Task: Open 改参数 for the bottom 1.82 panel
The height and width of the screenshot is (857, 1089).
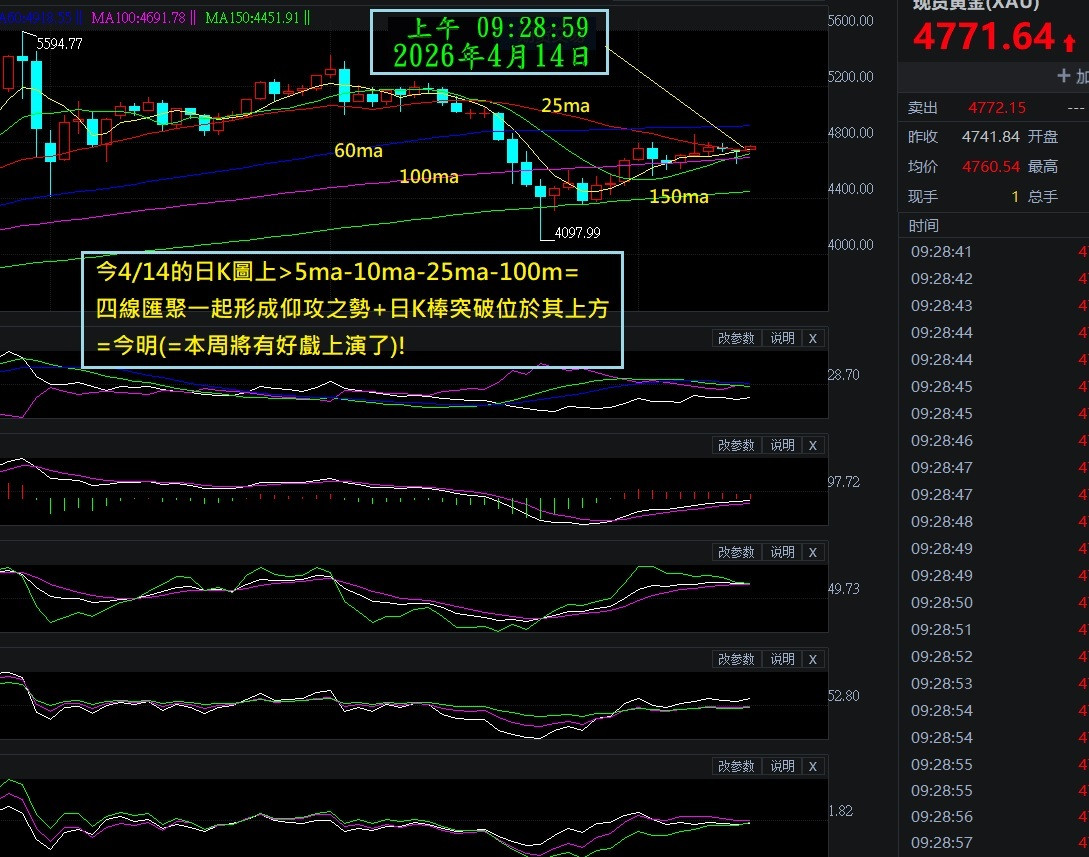Action: pos(736,767)
